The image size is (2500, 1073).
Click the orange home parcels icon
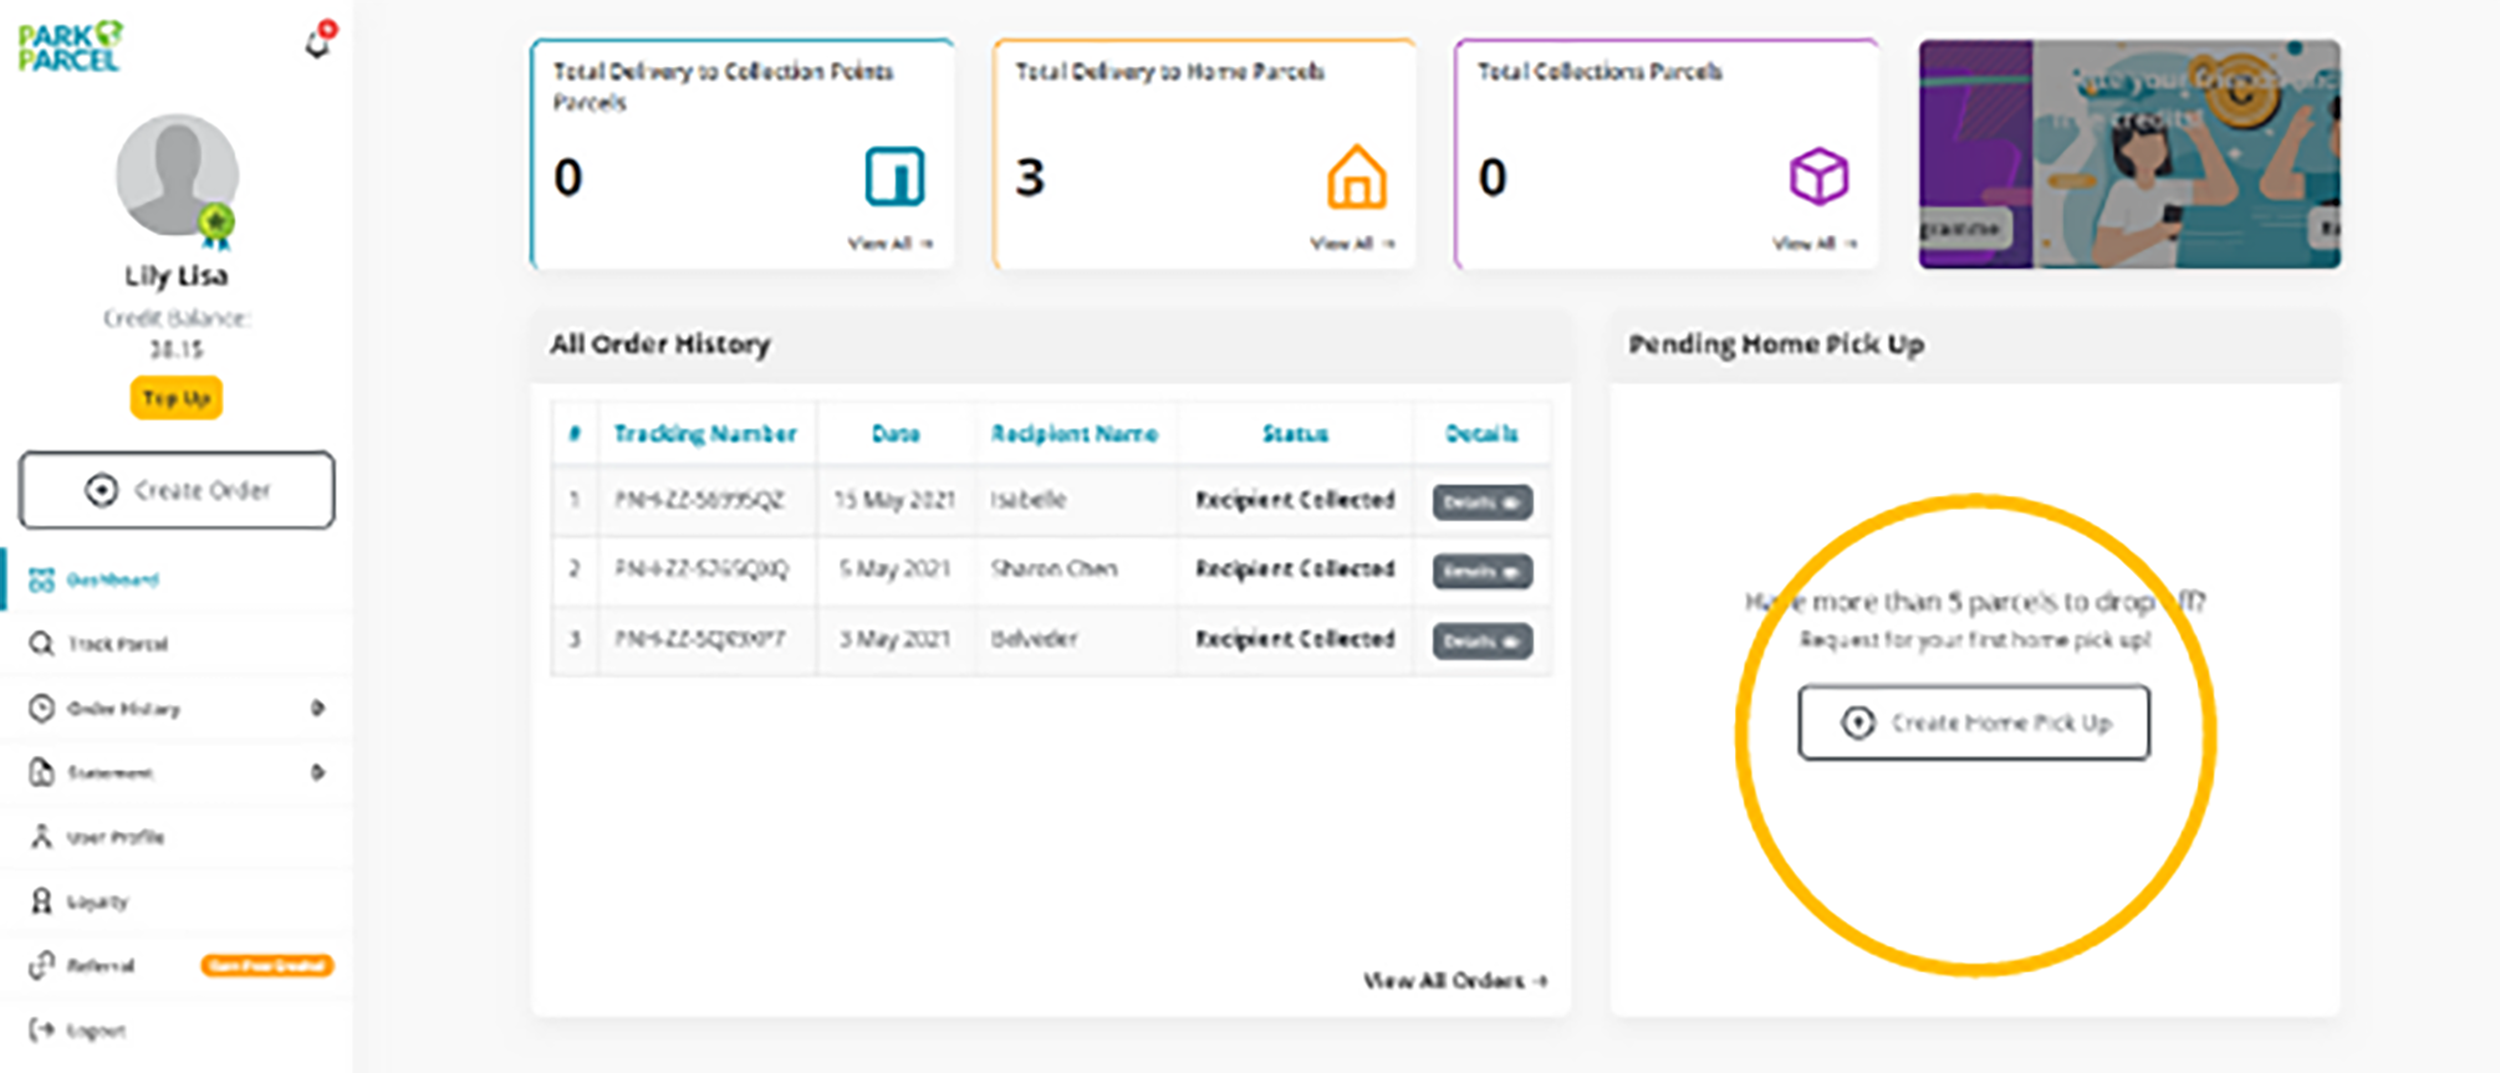pos(1356,177)
